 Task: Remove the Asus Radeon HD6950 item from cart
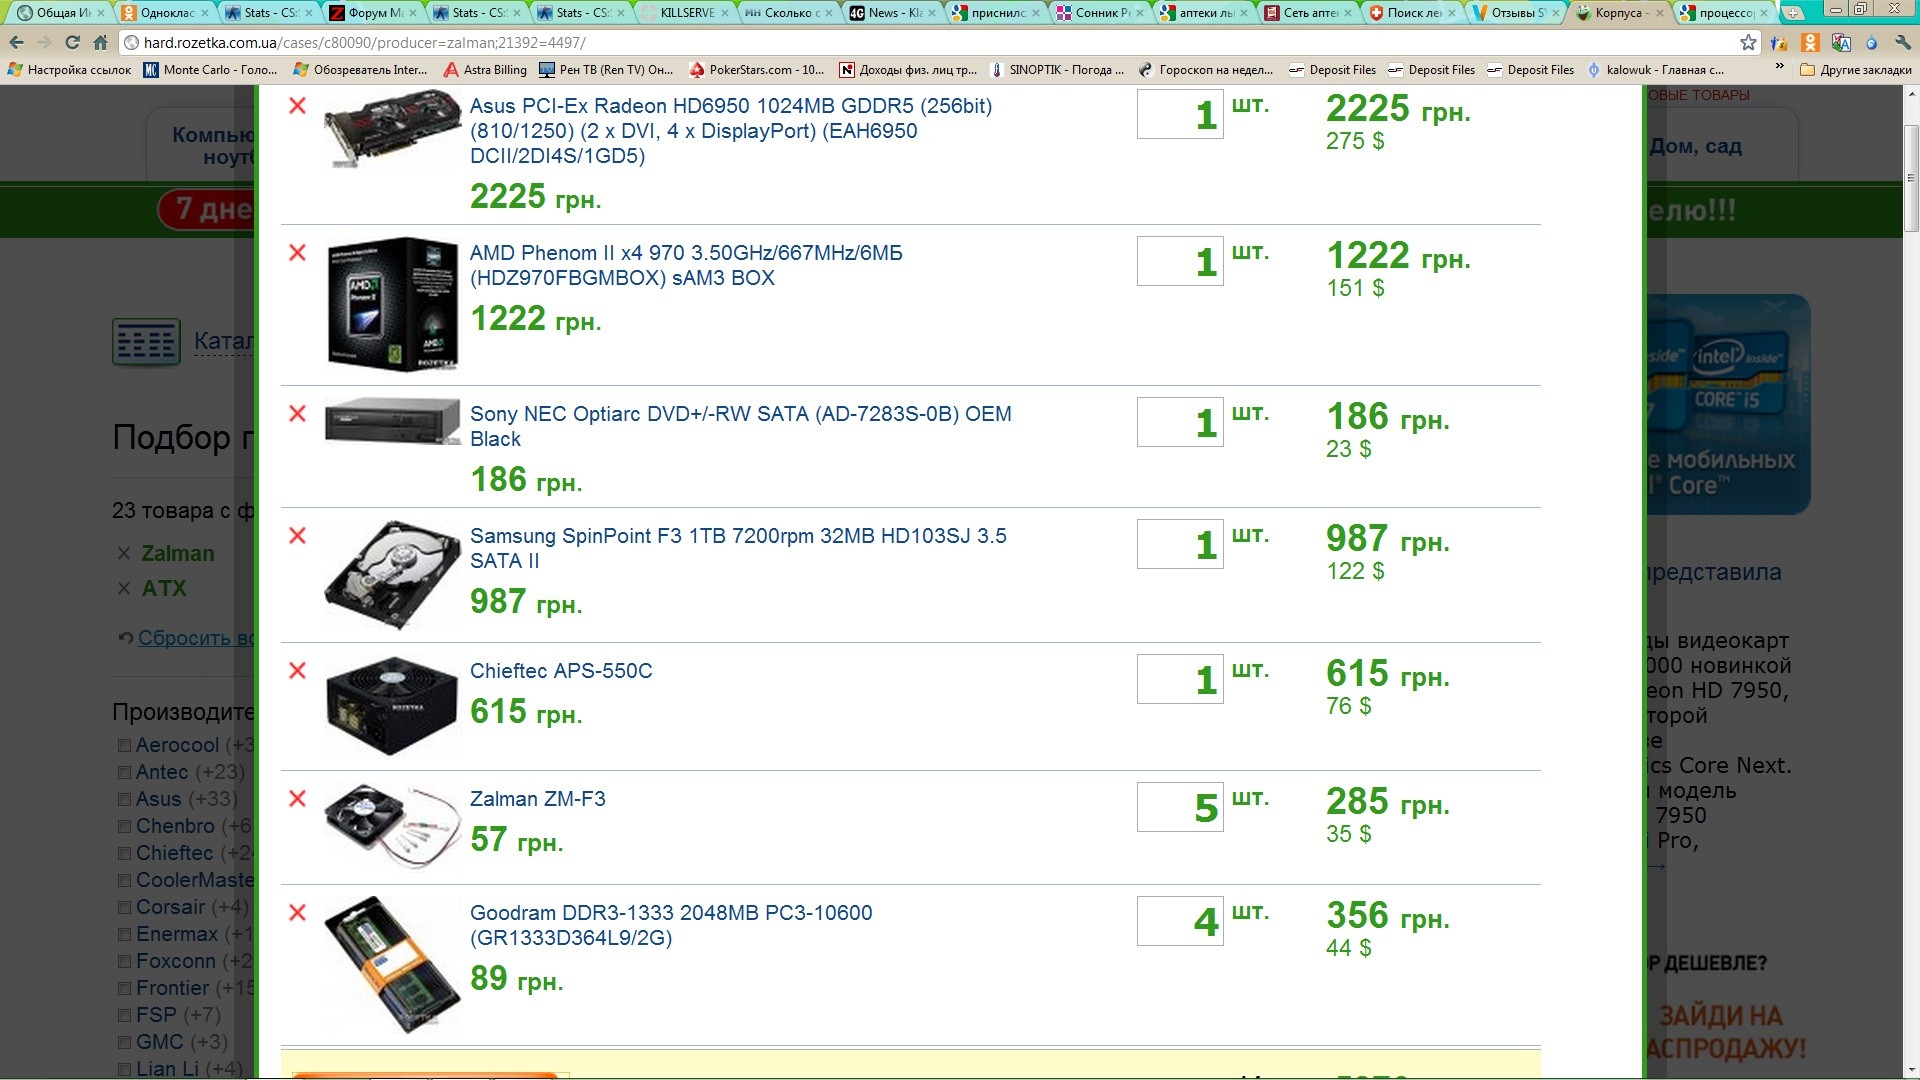297,106
